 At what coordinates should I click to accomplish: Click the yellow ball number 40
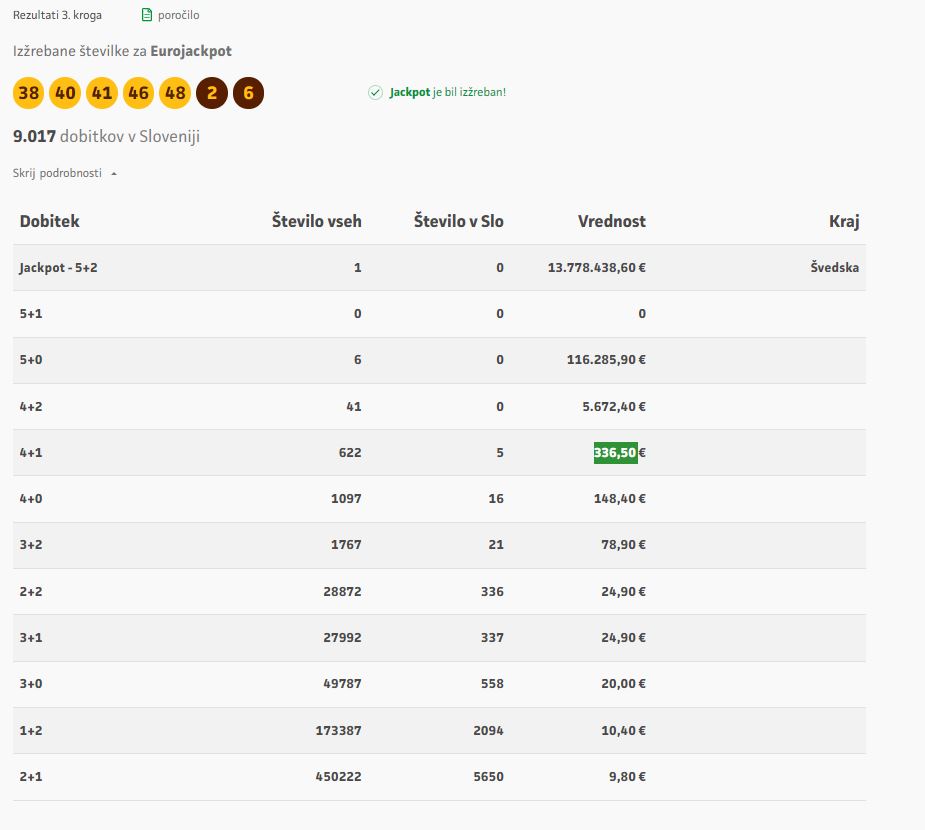click(65, 93)
